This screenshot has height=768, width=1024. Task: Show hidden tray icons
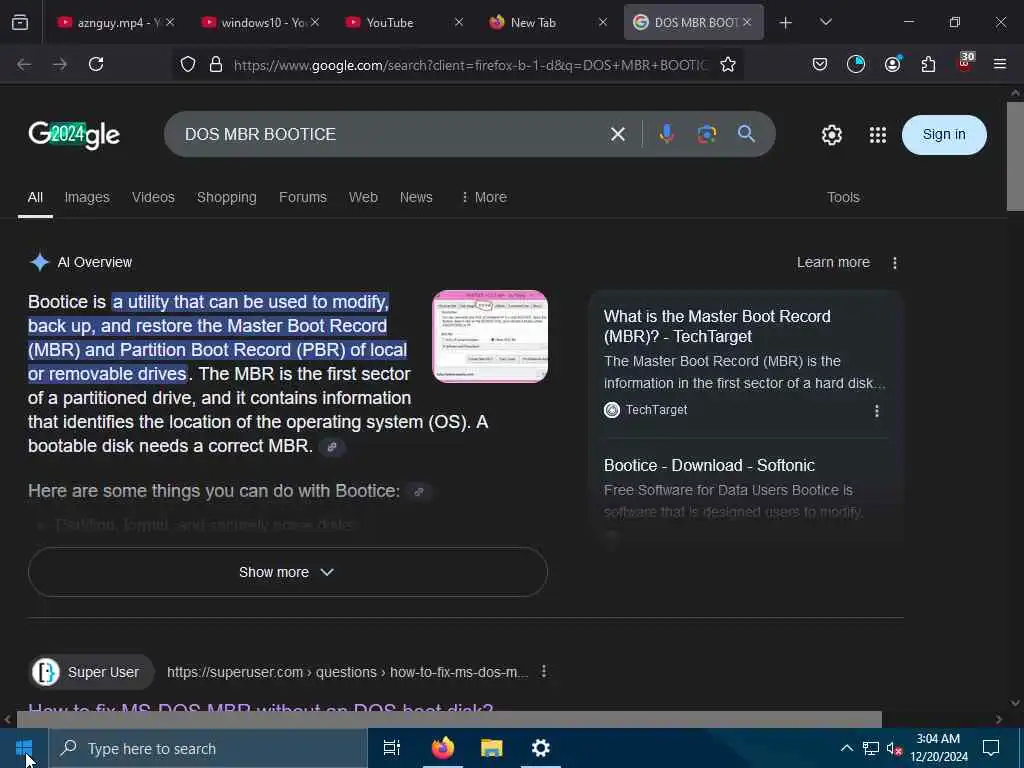[846, 748]
